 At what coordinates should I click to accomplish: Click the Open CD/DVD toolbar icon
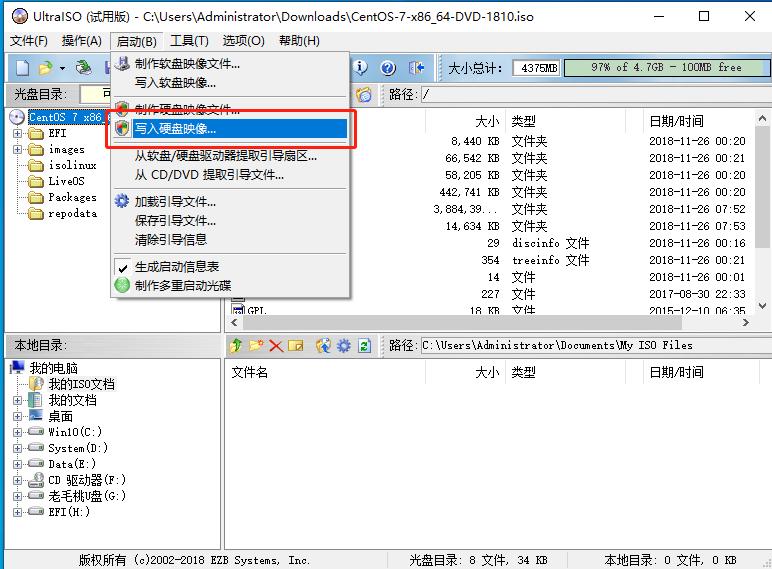(84, 67)
